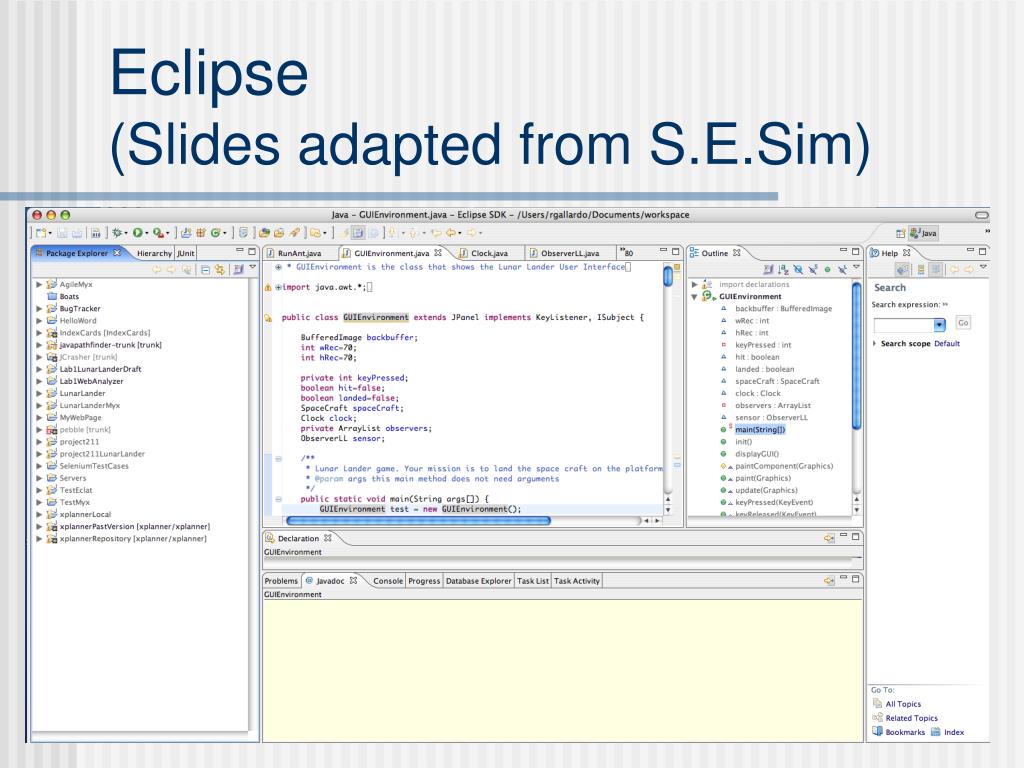Toggle Hide Static Members in Outline
Viewport: 1024px width, 768px height.
[x=812, y=268]
